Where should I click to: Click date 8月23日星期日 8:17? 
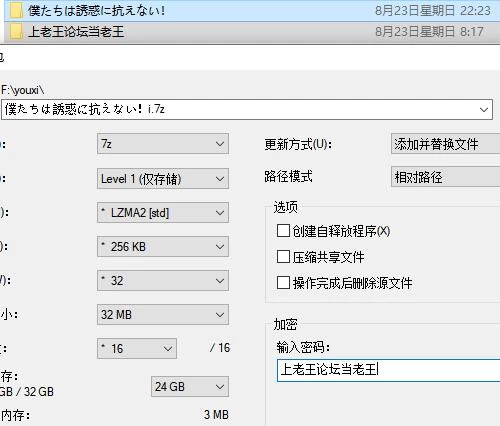click(429, 32)
